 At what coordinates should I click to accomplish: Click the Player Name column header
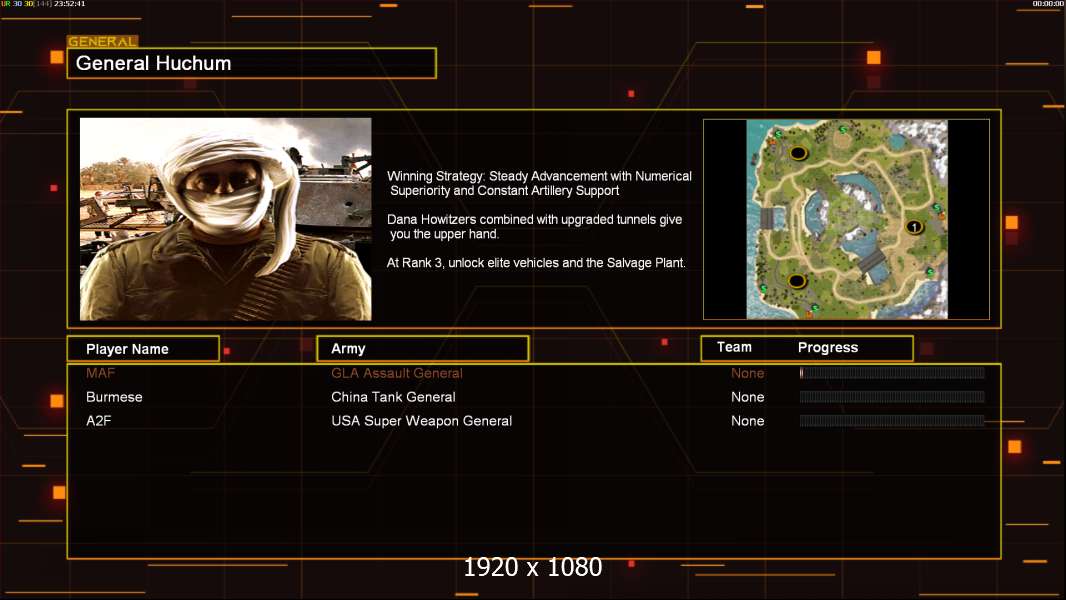143,349
